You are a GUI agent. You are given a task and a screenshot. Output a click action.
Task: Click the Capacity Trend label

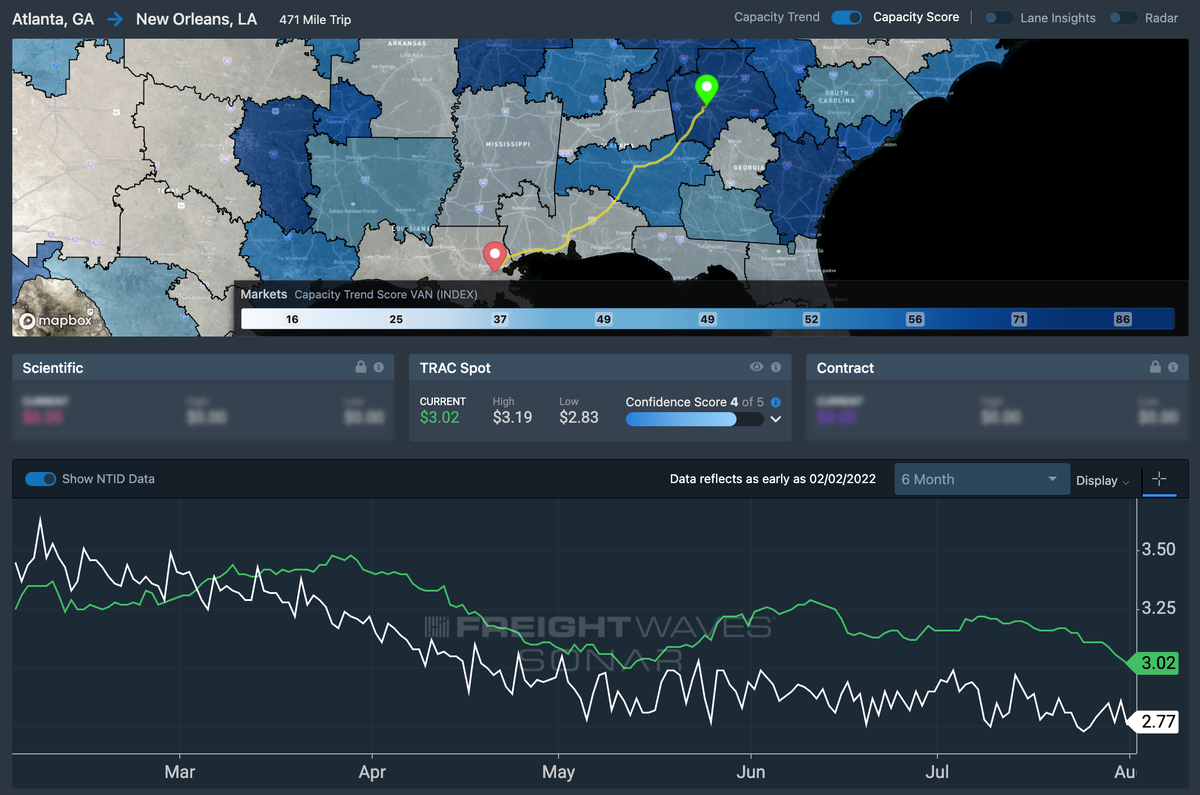[777, 17]
